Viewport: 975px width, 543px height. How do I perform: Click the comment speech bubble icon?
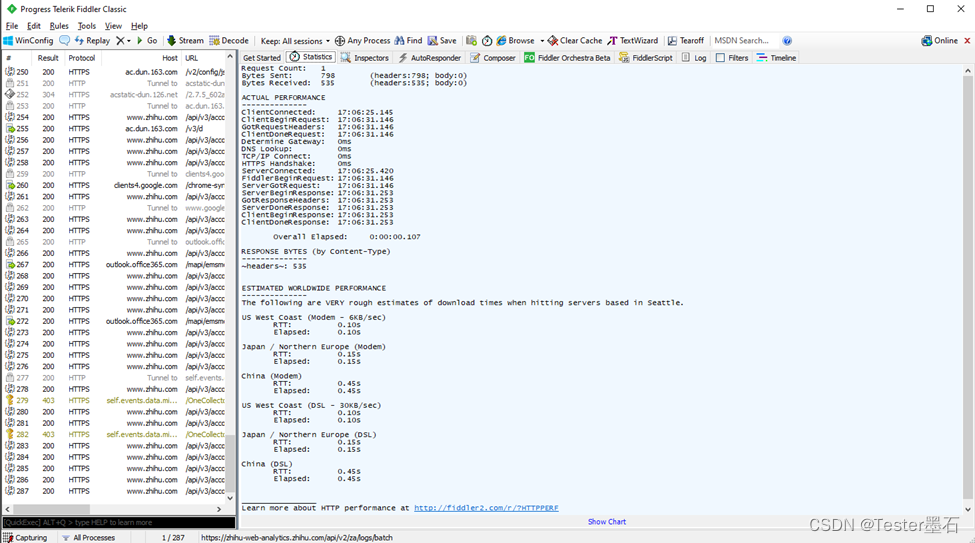[65, 40]
